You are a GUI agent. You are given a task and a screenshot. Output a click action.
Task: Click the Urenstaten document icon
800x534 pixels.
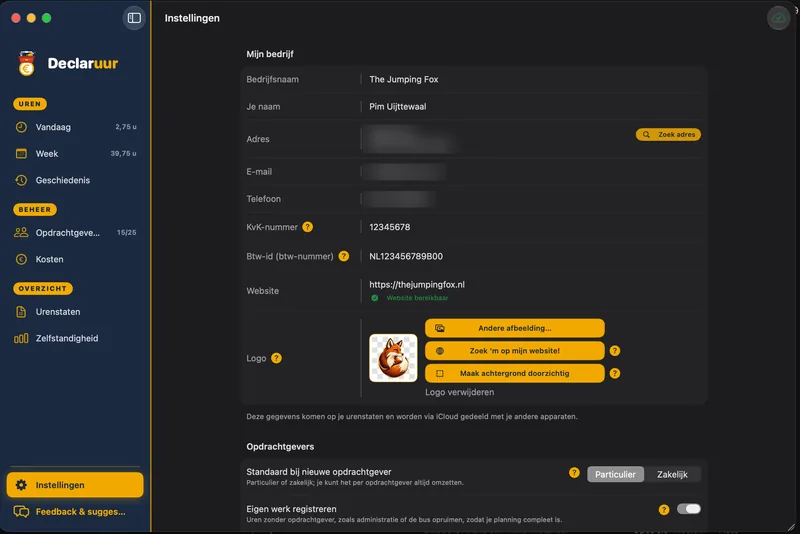click(21, 312)
